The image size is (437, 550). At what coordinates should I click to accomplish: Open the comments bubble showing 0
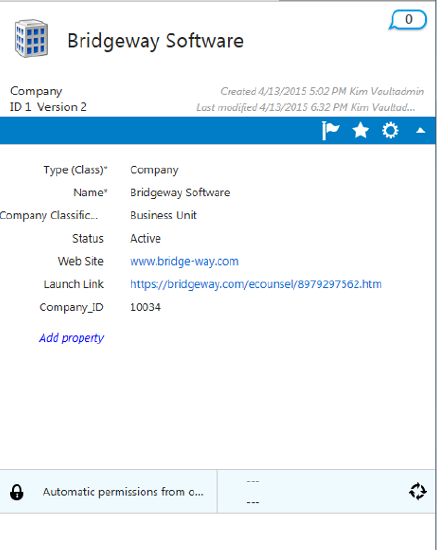(408, 20)
